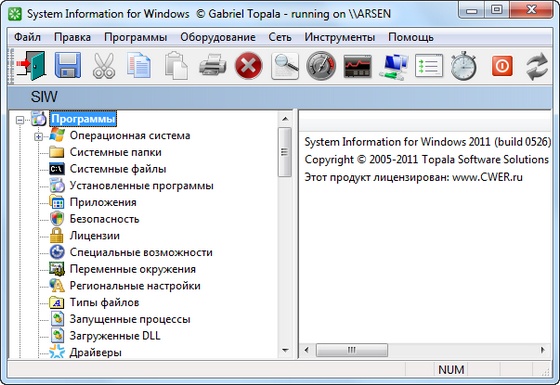Click the magnifying glass search icon
Image resolution: width=560 pixels, height=385 pixels.
click(285, 66)
